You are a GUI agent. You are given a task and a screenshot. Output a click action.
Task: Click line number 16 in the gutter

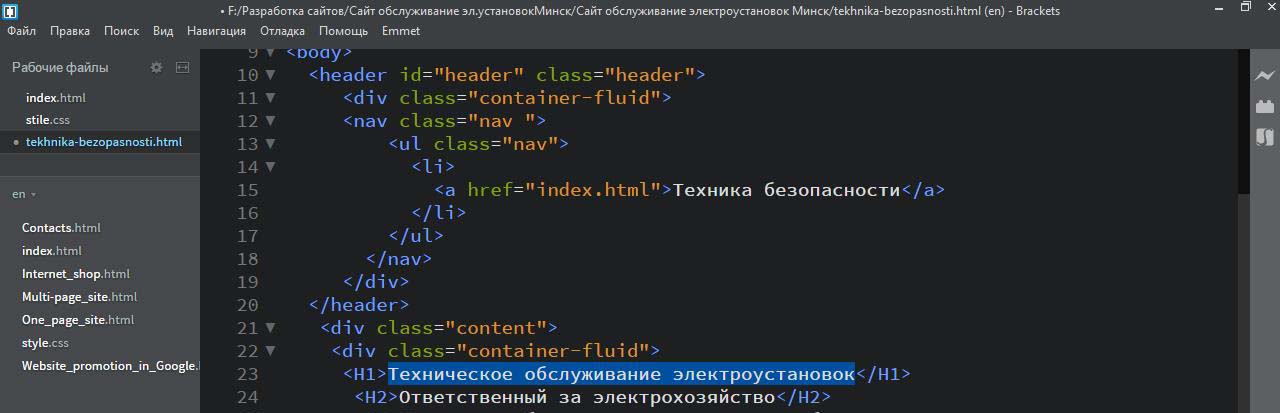[x=246, y=213]
